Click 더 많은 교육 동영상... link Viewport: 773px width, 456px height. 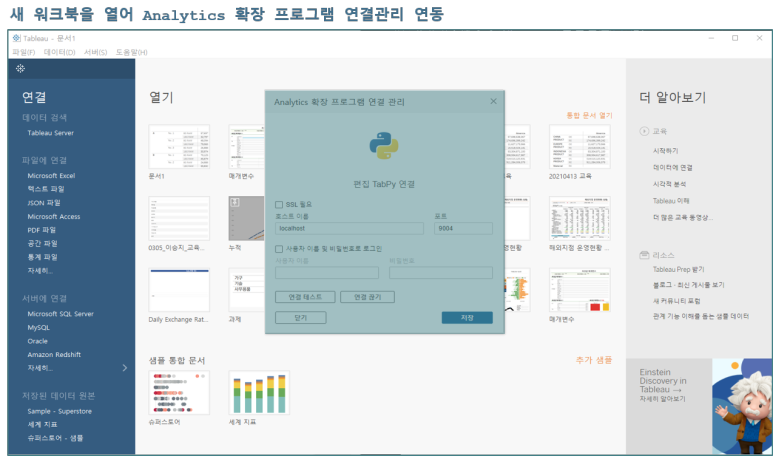683,217
